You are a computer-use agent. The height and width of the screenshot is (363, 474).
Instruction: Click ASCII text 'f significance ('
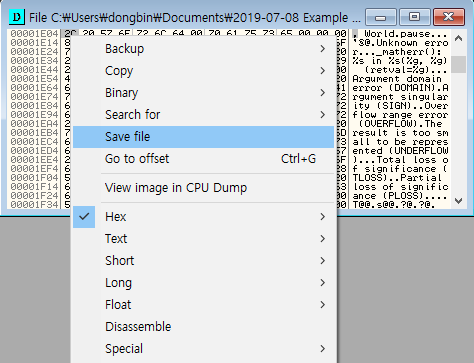[400, 169]
